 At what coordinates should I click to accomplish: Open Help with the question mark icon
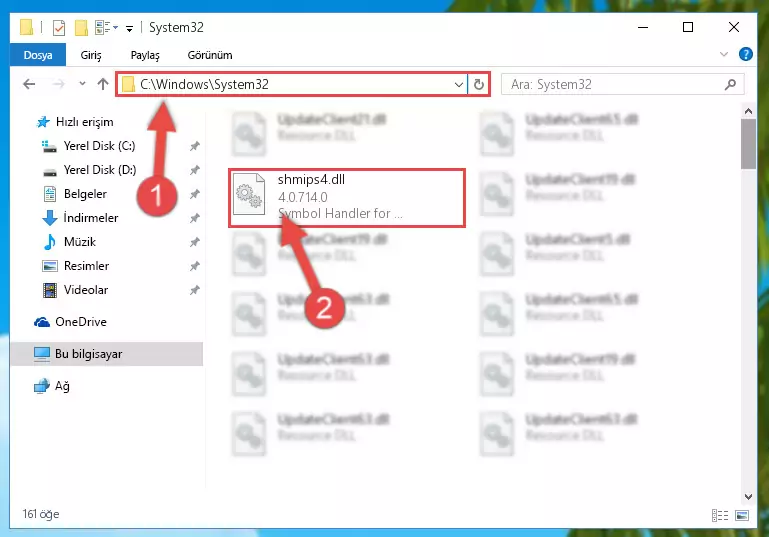point(746,54)
